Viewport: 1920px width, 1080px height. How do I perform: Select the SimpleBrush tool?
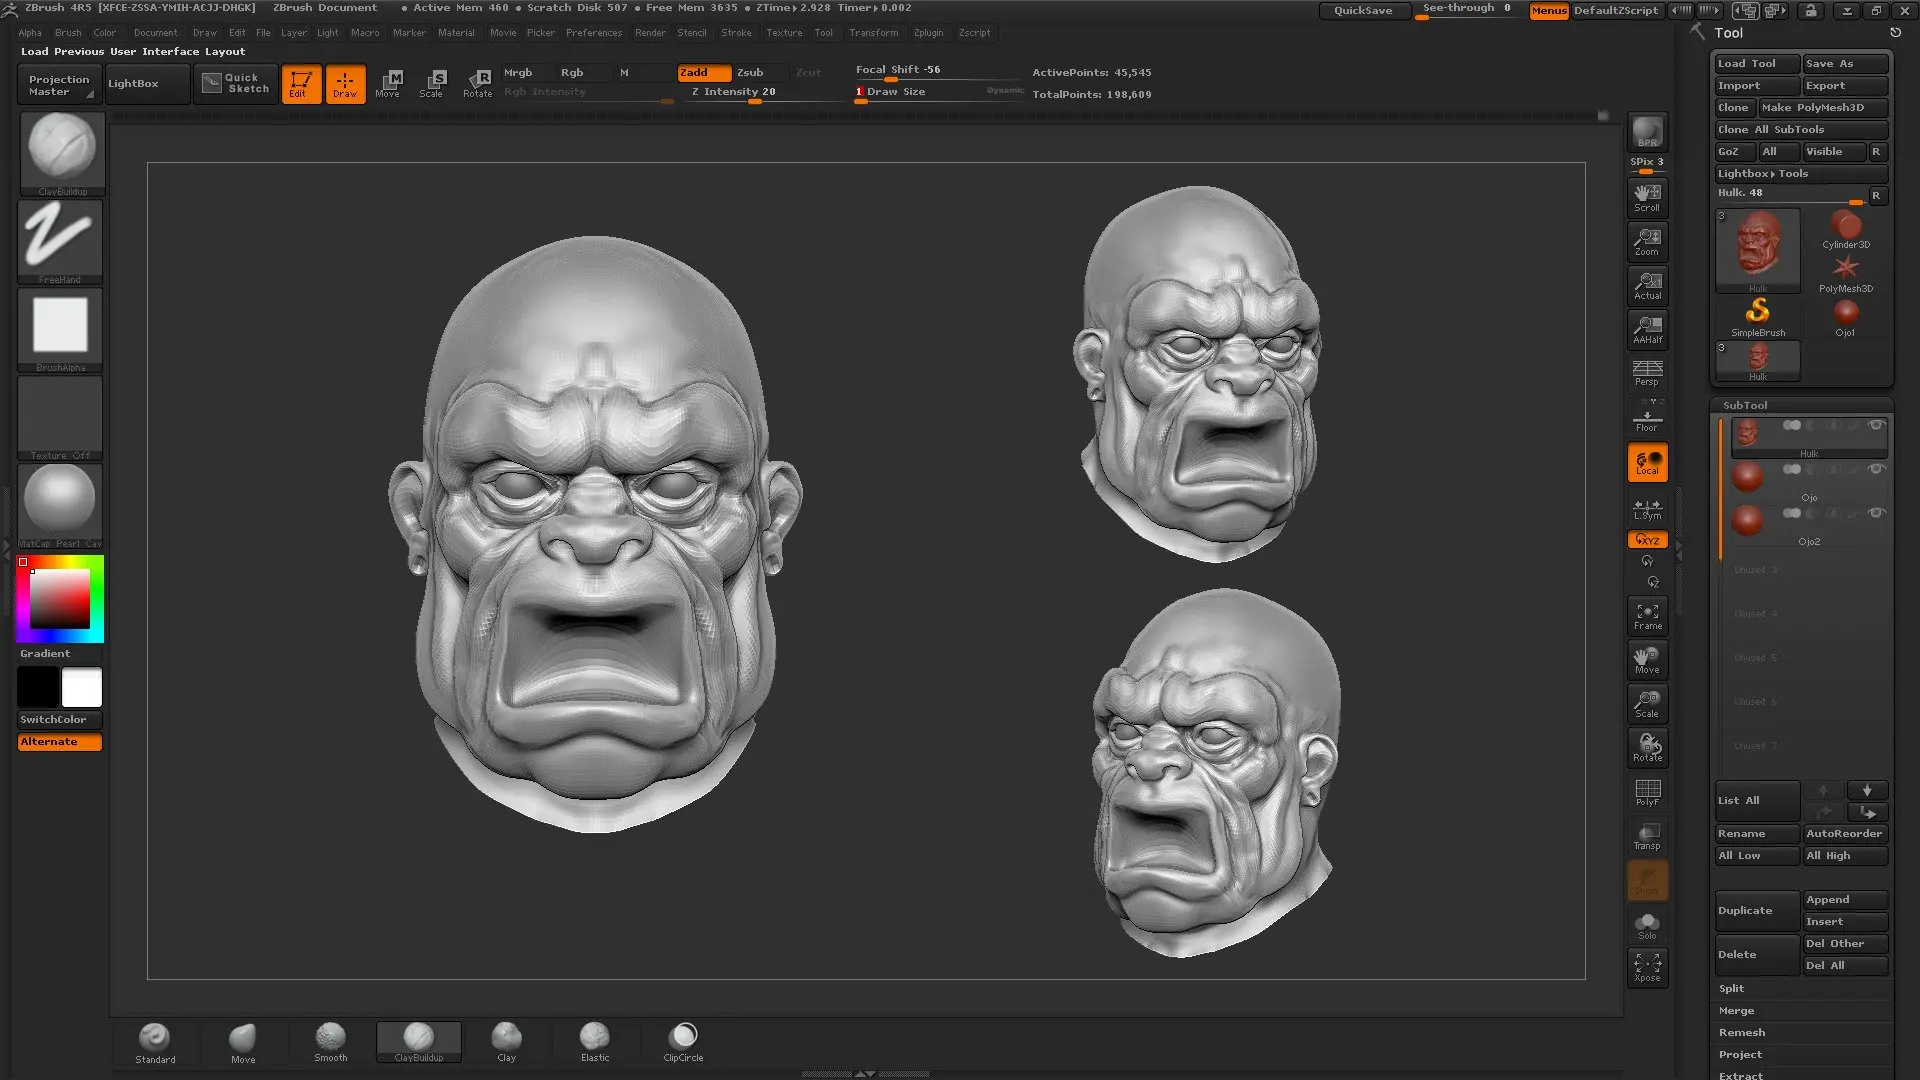pos(1758,316)
